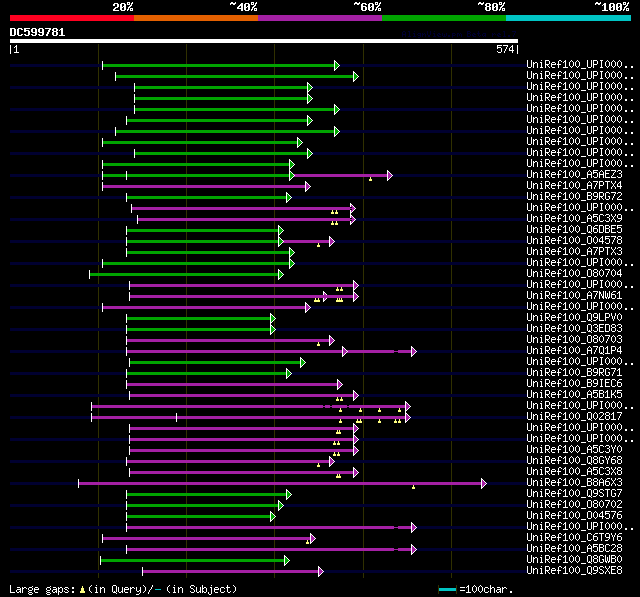Click the arrowhead ending the UniRef100_A5AEZ3 purple segment

(390, 175)
